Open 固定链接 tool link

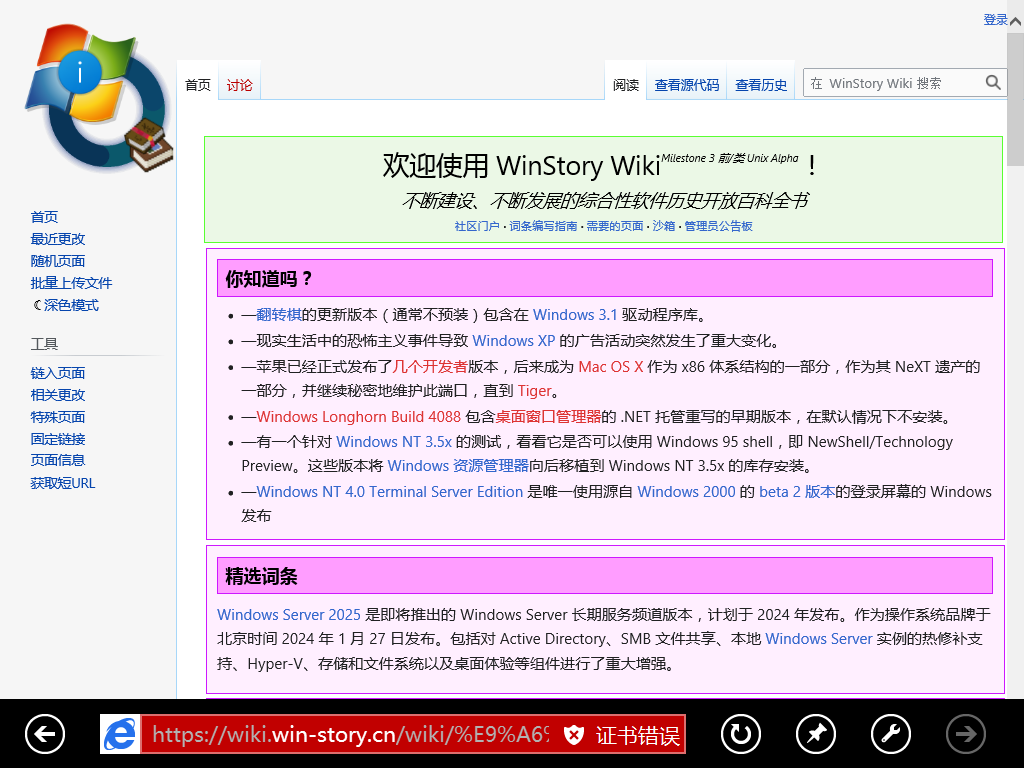(x=57, y=439)
